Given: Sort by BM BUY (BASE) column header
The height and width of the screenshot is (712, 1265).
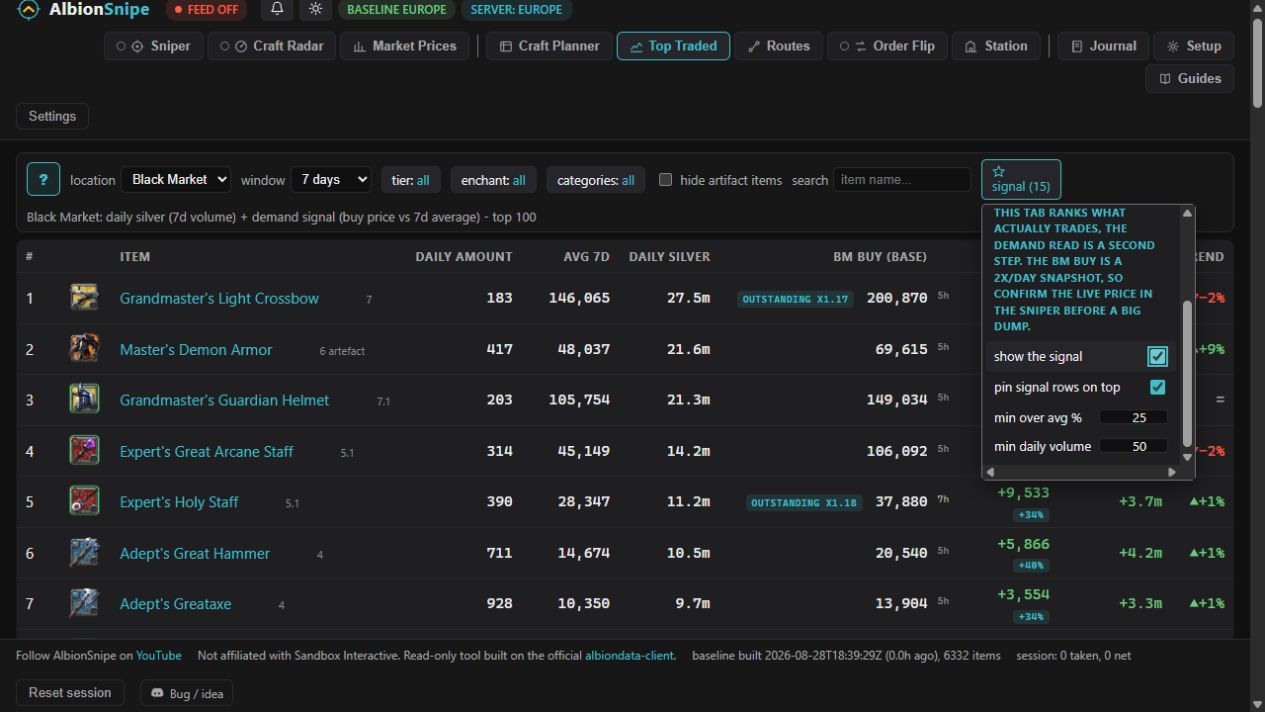Looking at the screenshot, I should click(880, 257).
